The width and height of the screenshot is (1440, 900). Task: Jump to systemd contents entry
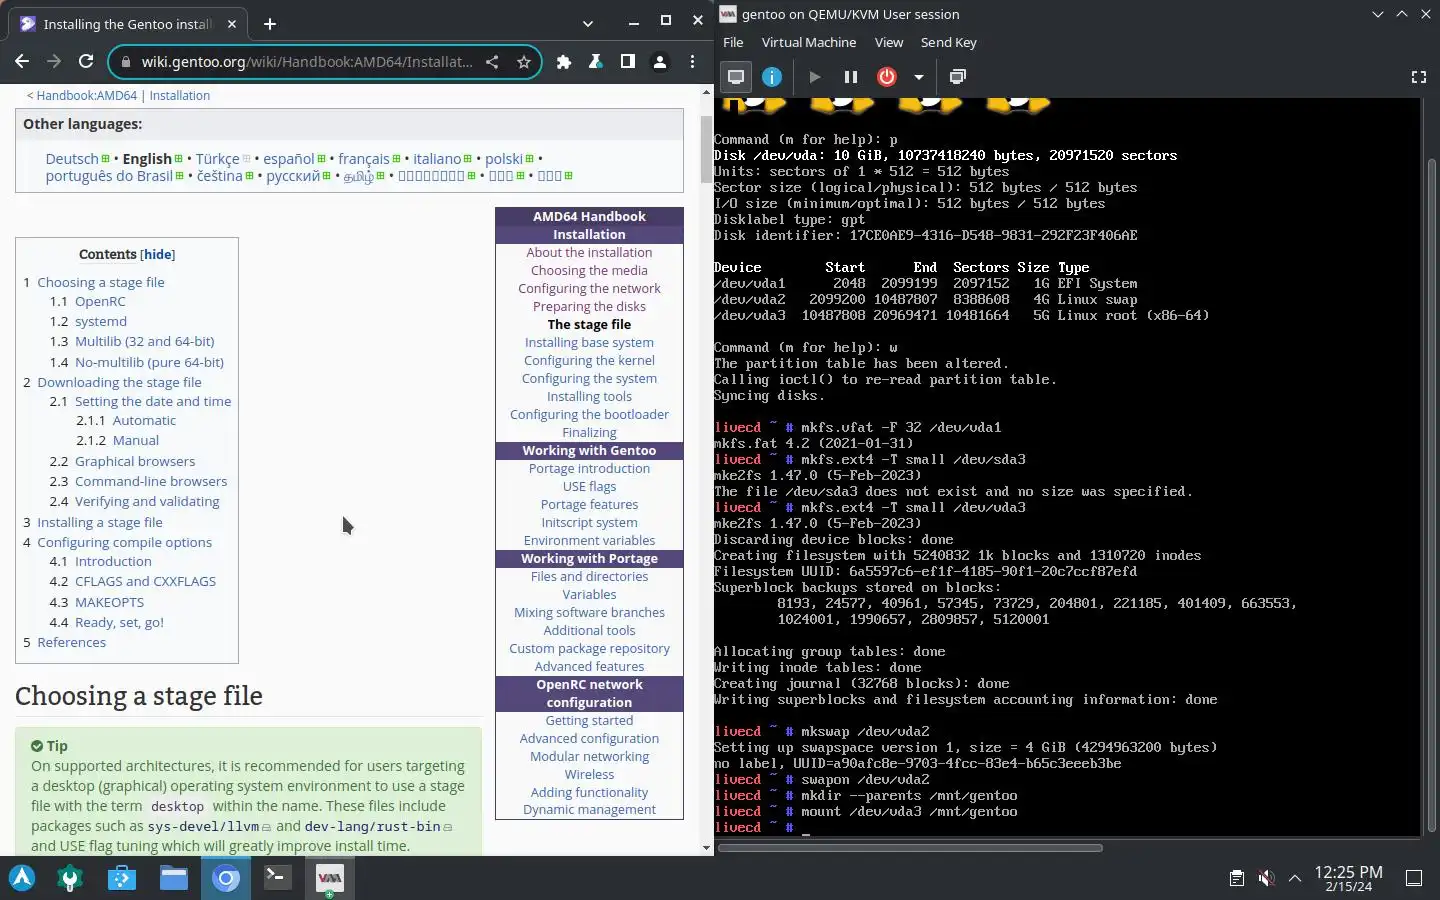[x=101, y=321]
